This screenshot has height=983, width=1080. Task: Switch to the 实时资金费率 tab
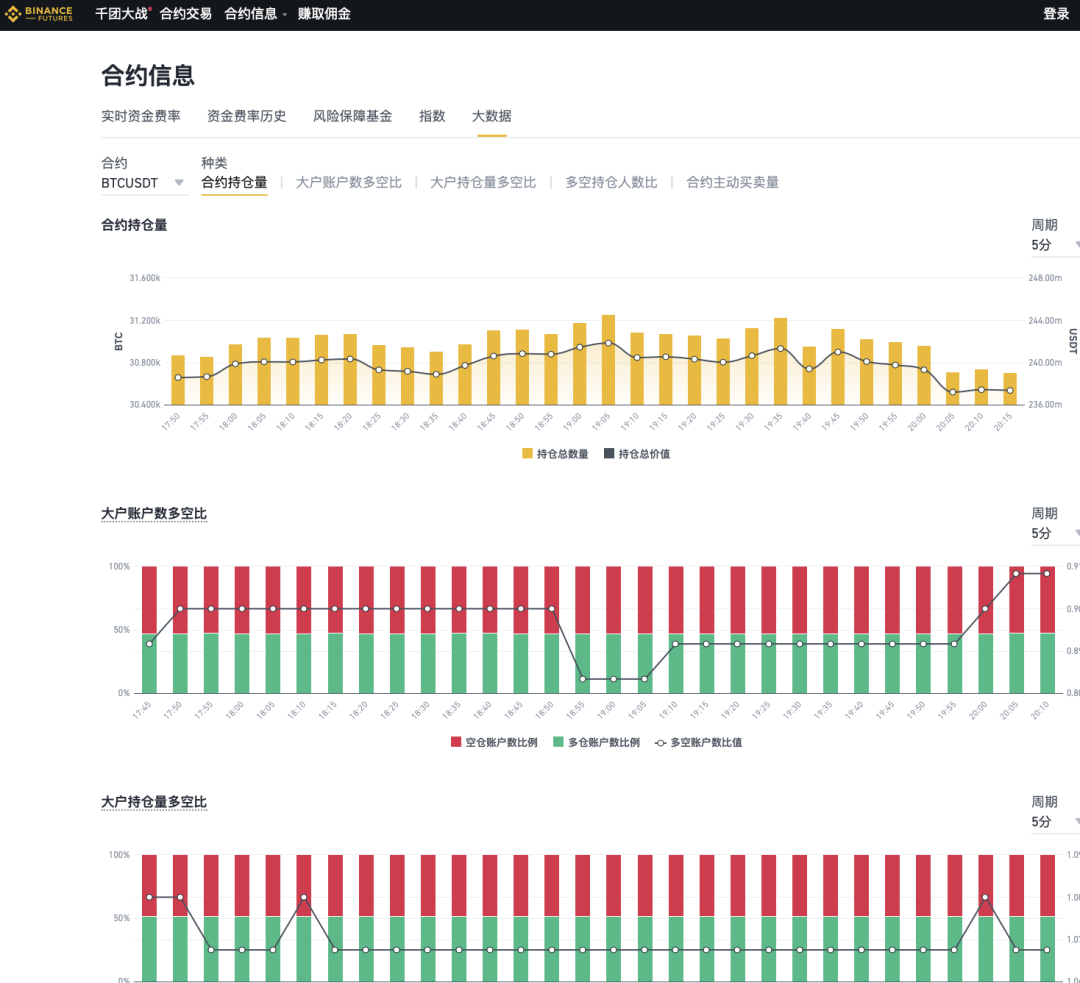point(141,115)
